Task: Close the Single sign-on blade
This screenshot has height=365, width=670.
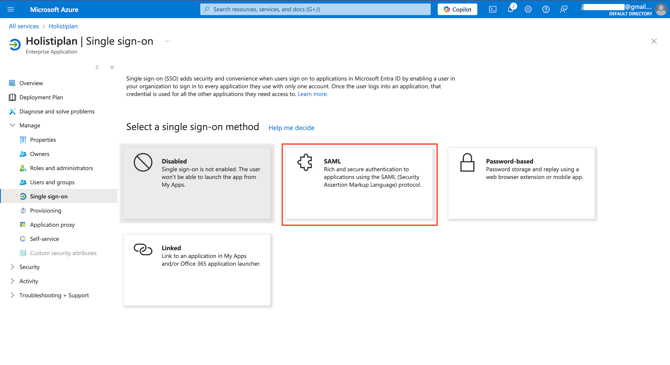Action: point(654,41)
